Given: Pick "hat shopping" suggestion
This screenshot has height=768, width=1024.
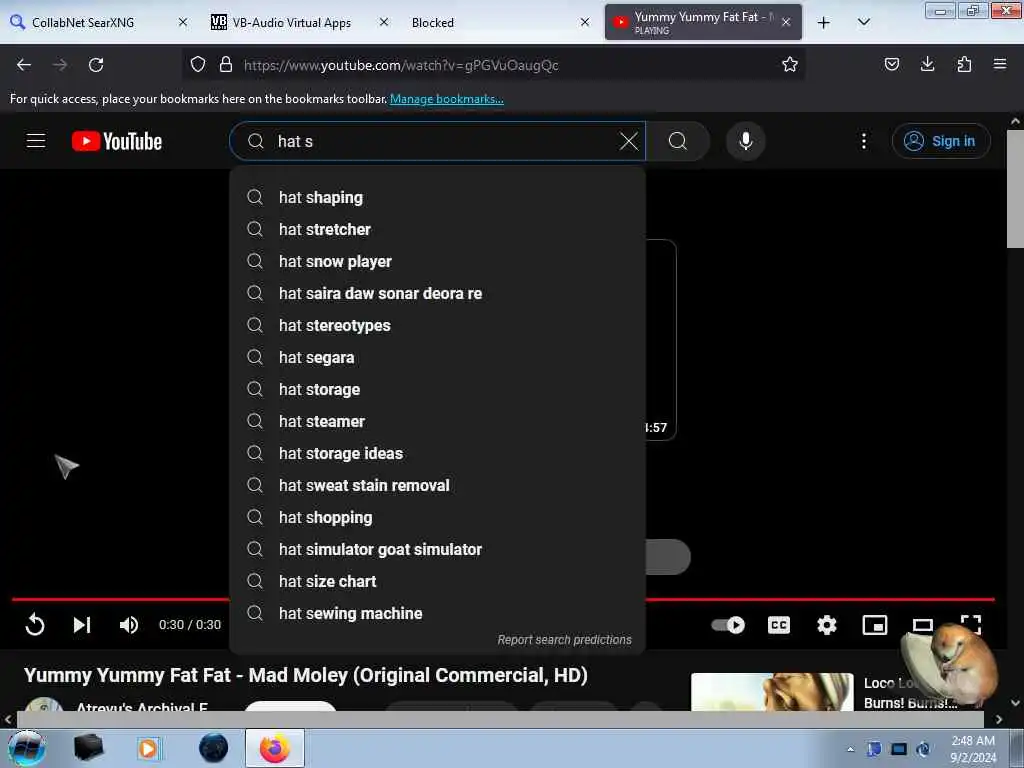Looking at the screenshot, I should (x=438, y=517).
